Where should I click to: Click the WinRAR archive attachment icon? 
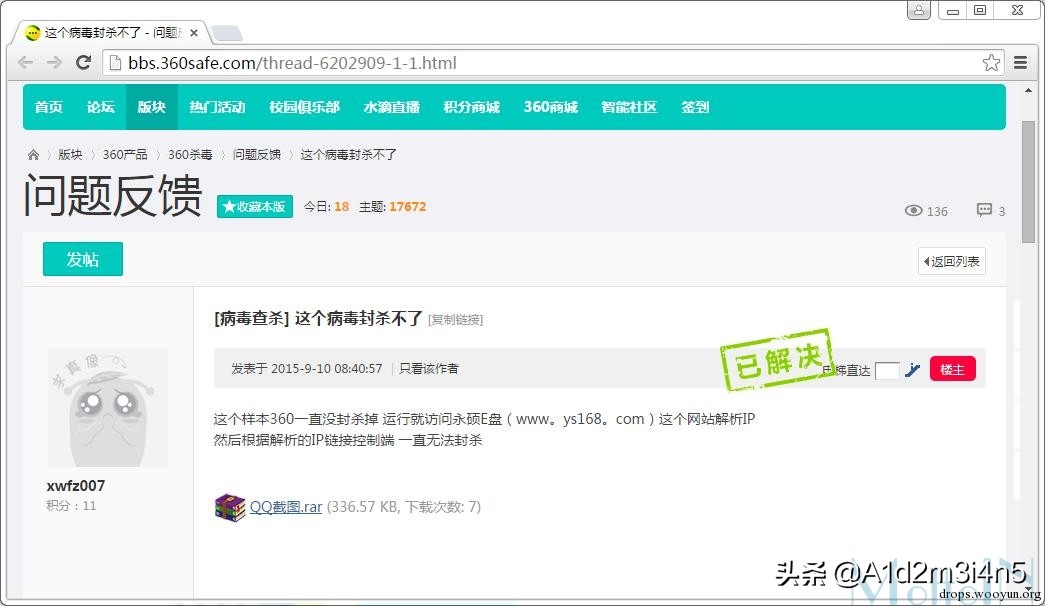tap(230, 507)
